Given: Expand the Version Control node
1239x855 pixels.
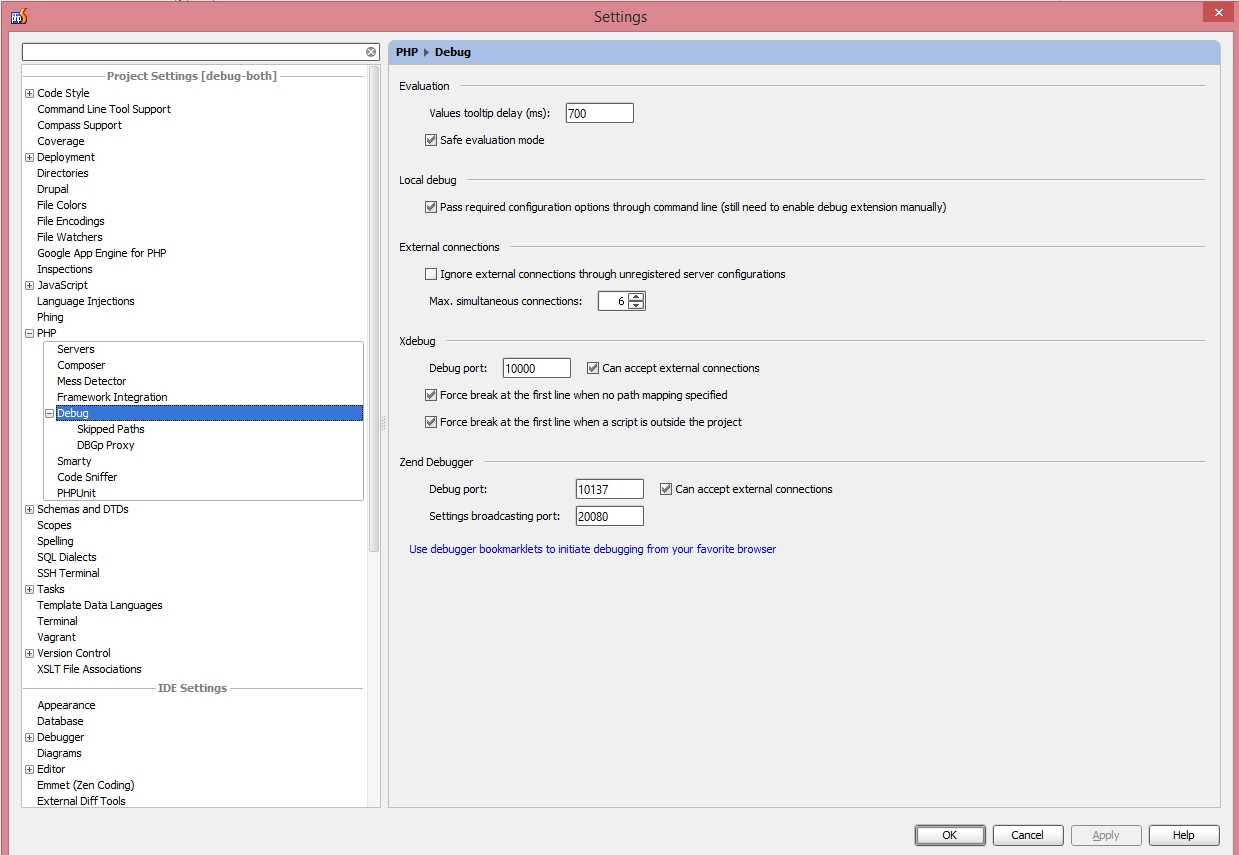Looking at the screenshot, I should pos(29,653).
